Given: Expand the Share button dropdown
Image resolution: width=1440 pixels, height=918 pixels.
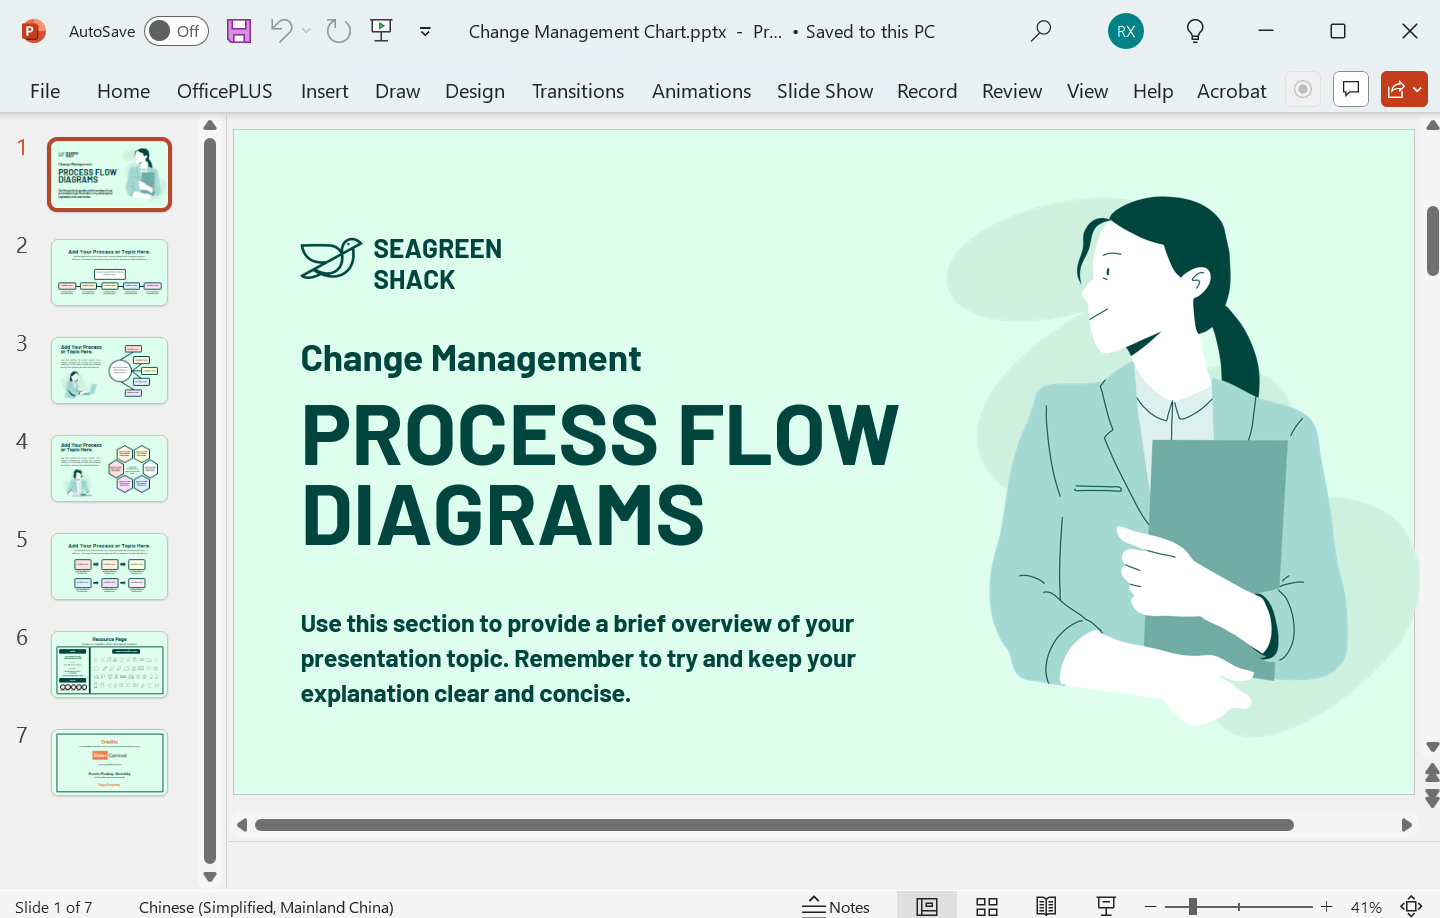Looking at the screenshot, I should click(x=1417, y=90).
